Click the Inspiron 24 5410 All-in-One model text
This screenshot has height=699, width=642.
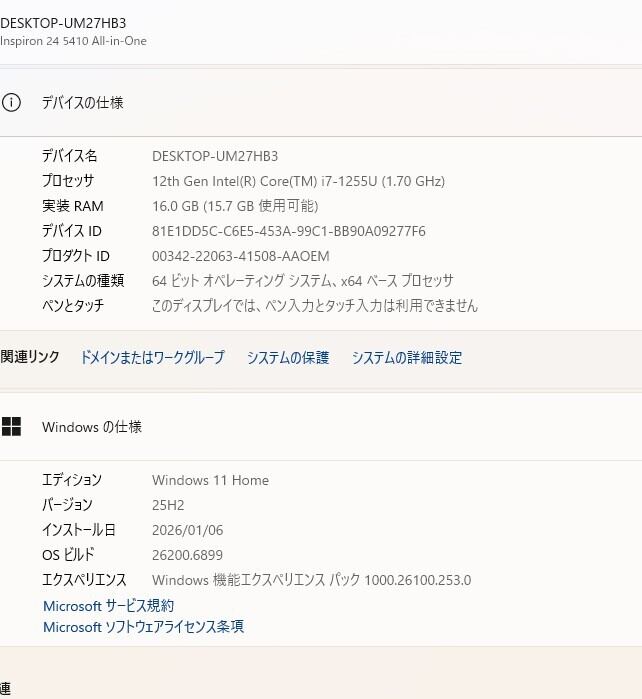(73, 41)
